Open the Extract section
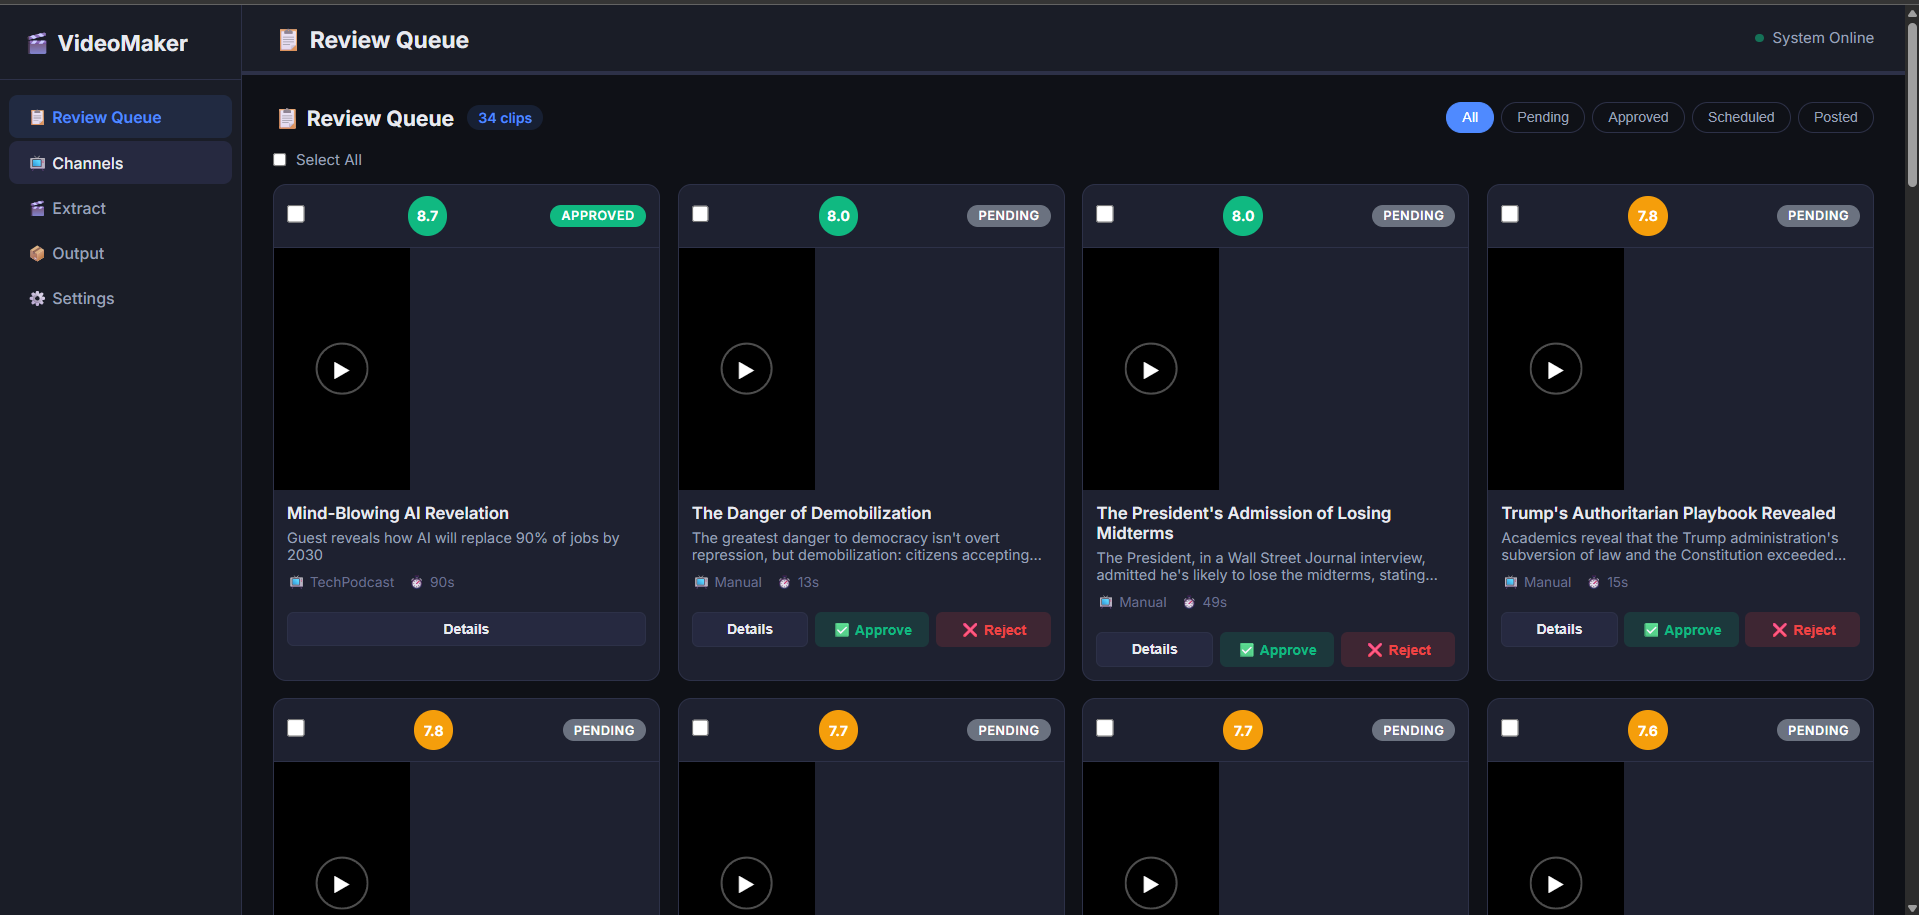This screenshot has width=1919, height=915. pos(78,208)
